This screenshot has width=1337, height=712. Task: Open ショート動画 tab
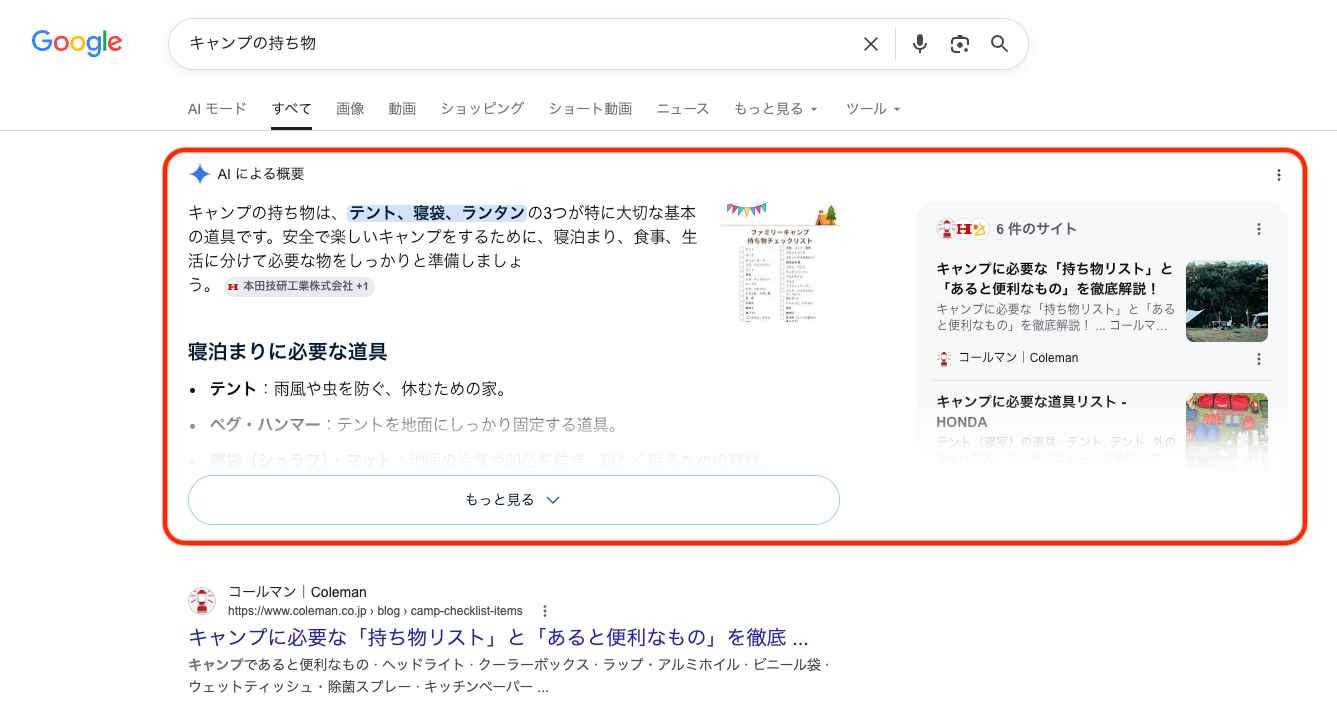pyautogui.click(x=590, y=109)
